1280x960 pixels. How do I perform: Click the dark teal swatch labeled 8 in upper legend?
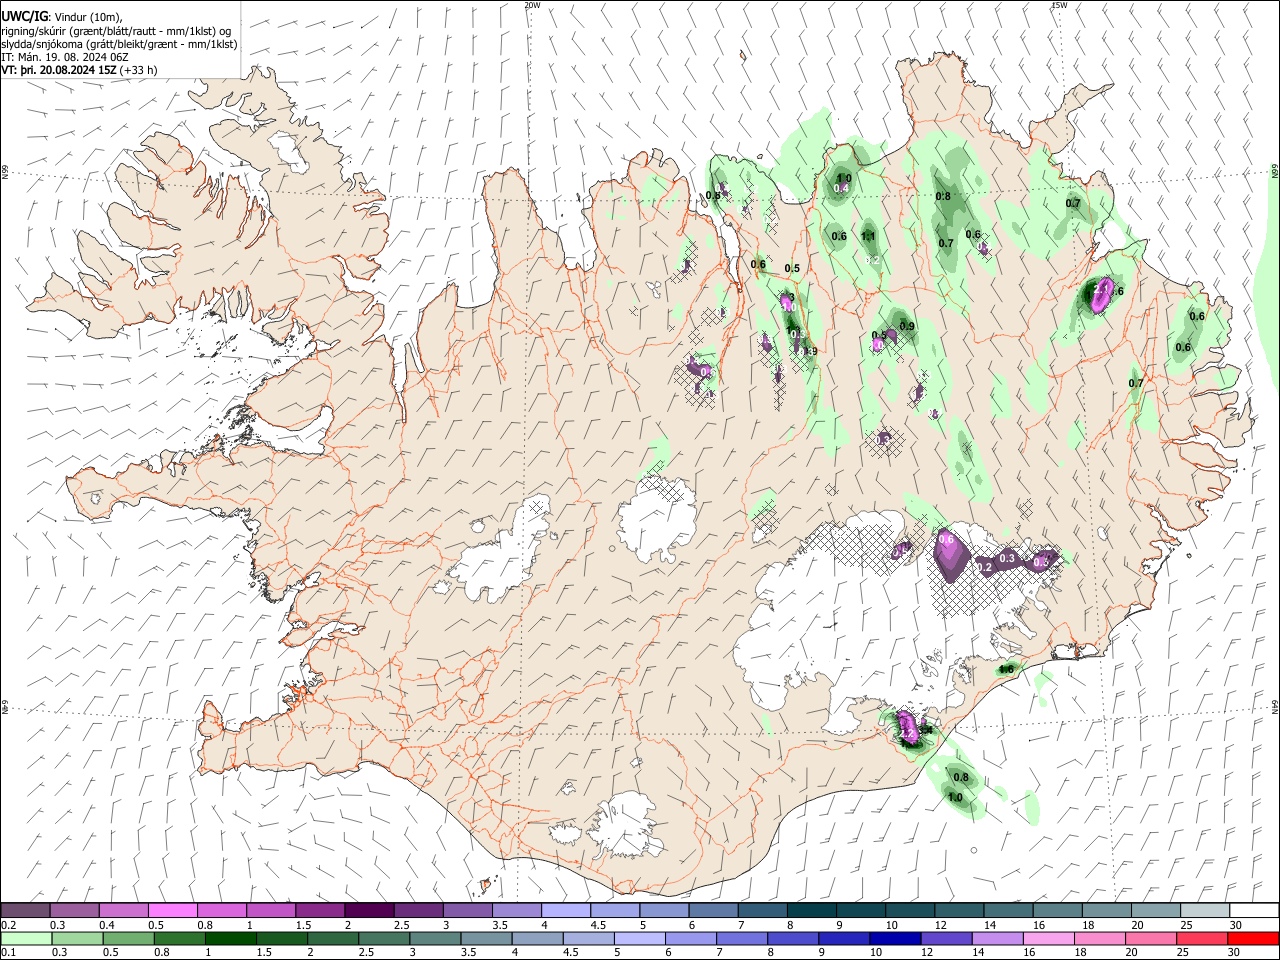[812, 910]
